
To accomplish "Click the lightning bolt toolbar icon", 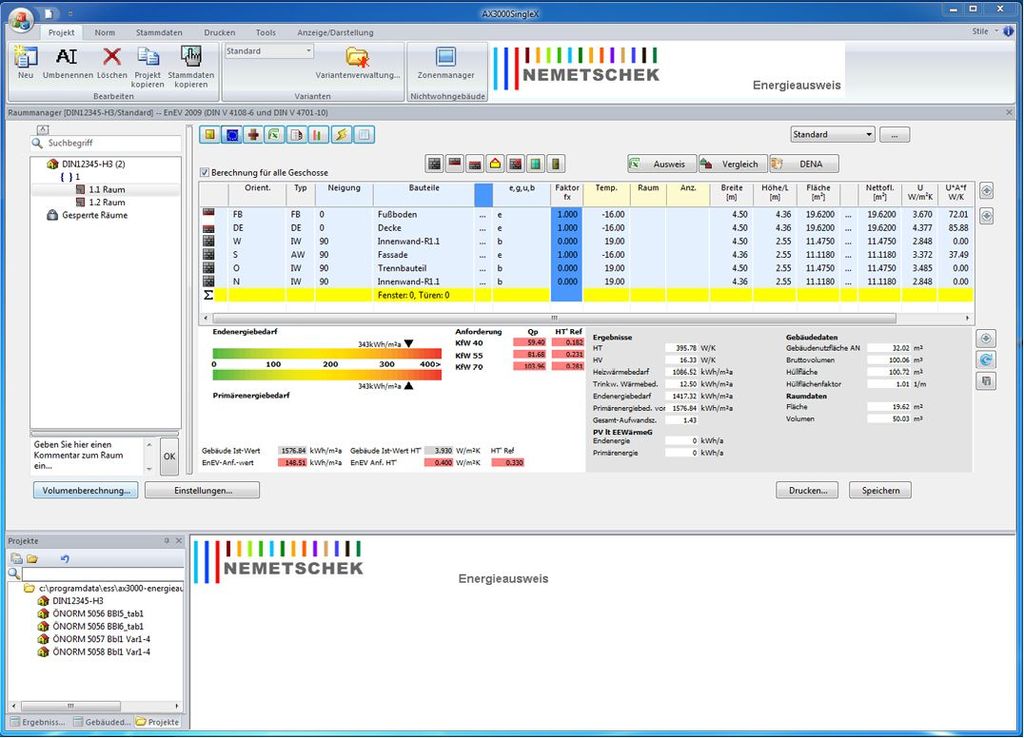I will click(x=341, y=135).
